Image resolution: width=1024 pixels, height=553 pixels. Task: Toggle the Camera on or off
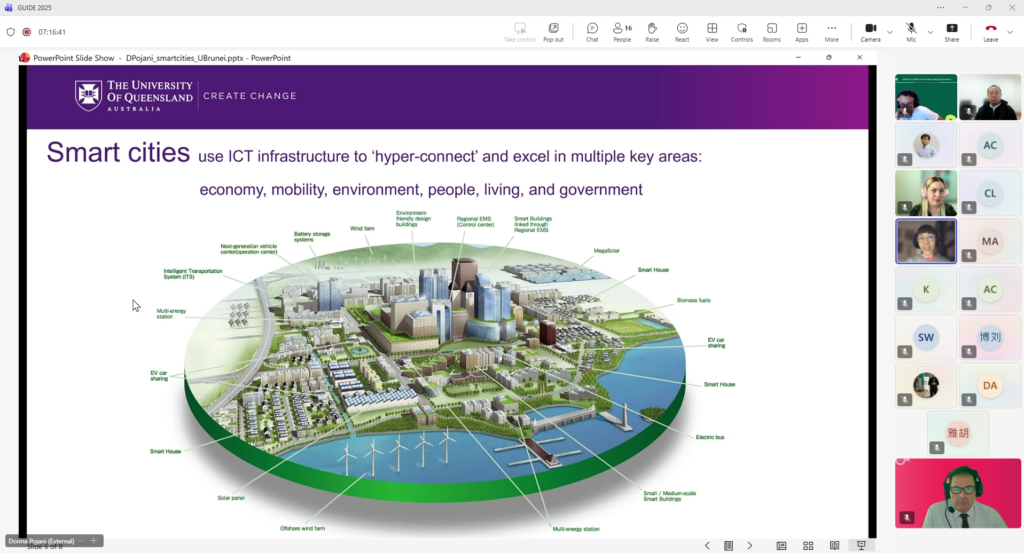[x=869, y=32]
